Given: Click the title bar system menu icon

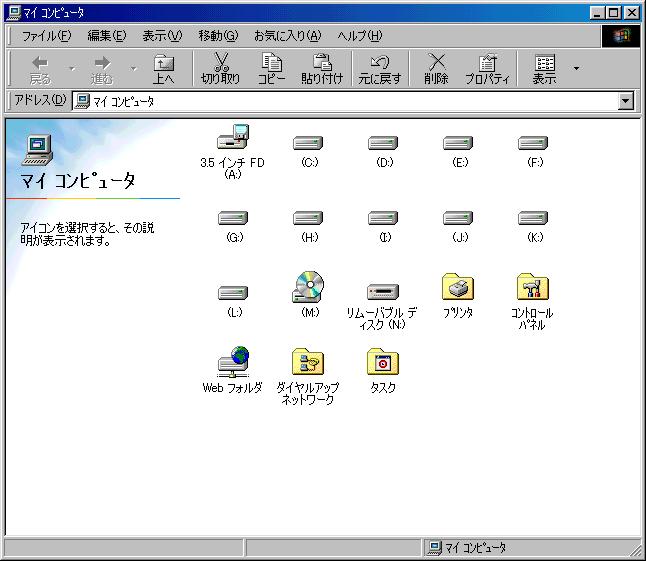Looking at the screenshot, I should pos(14,13).
